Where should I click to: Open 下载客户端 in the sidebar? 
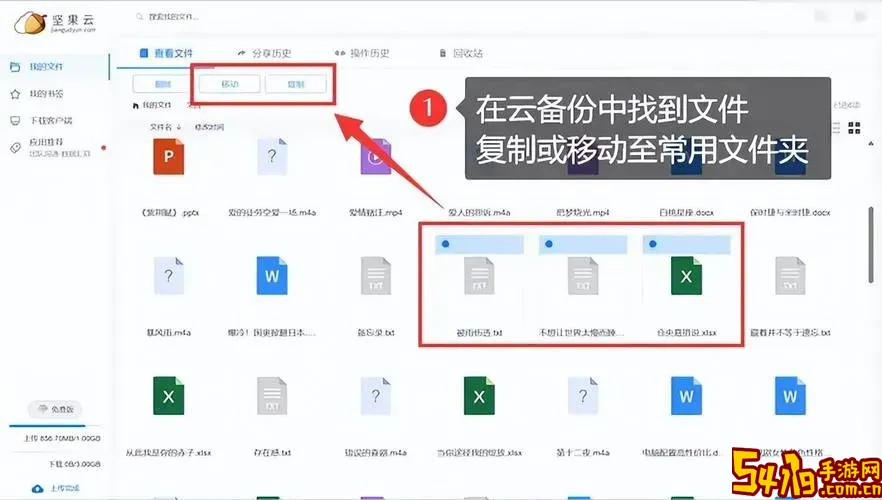(x=51, y=120)
